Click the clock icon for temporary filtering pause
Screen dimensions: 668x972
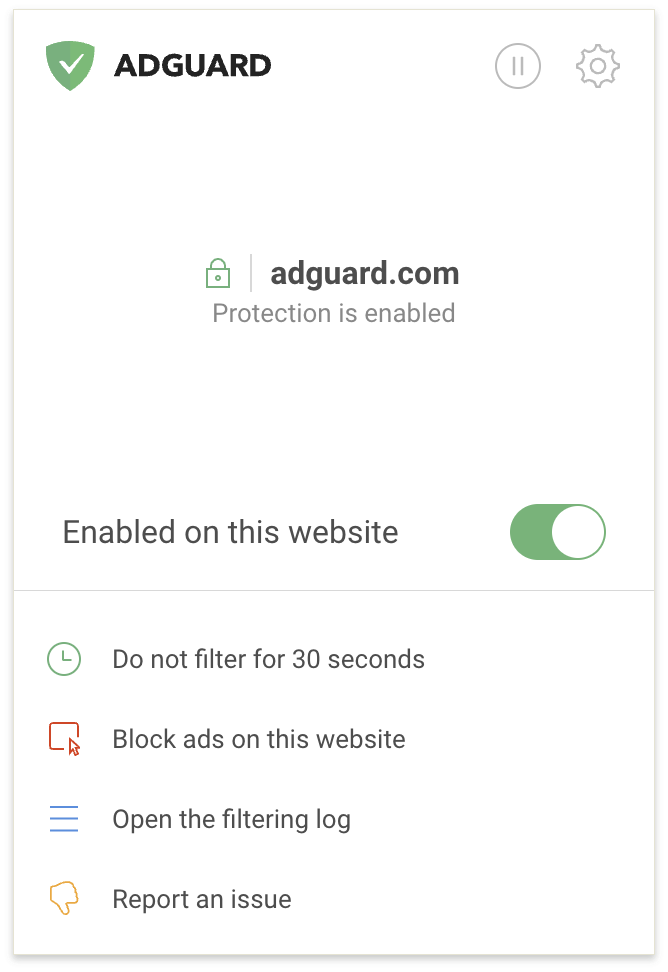point(64,659)
